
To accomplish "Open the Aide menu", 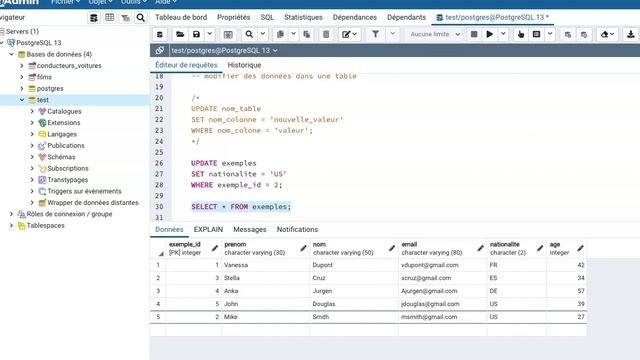I will click(x=165, y=2).
